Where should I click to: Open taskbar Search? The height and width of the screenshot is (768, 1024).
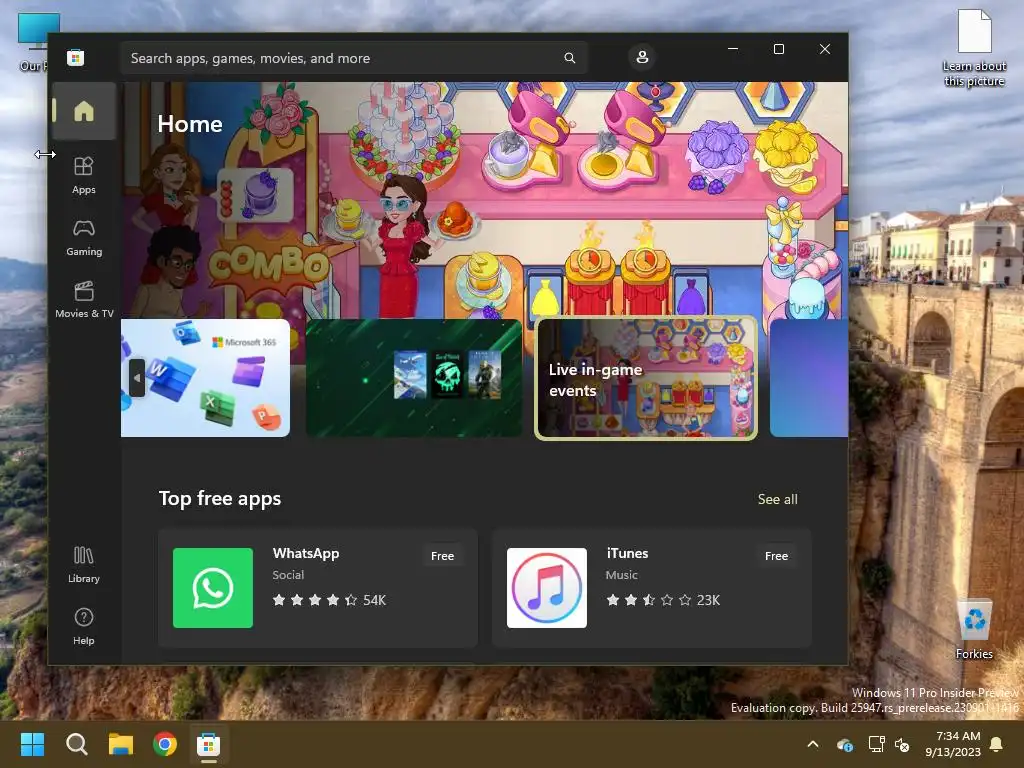pos(76,744)
